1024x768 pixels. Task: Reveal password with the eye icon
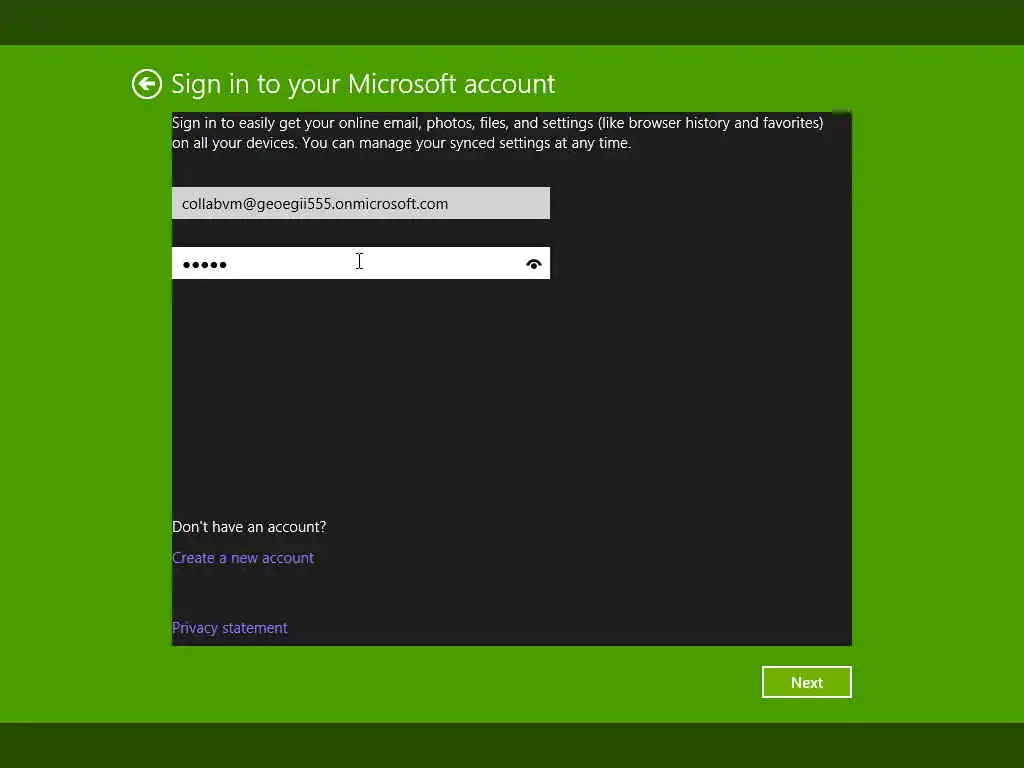[534, 264]
